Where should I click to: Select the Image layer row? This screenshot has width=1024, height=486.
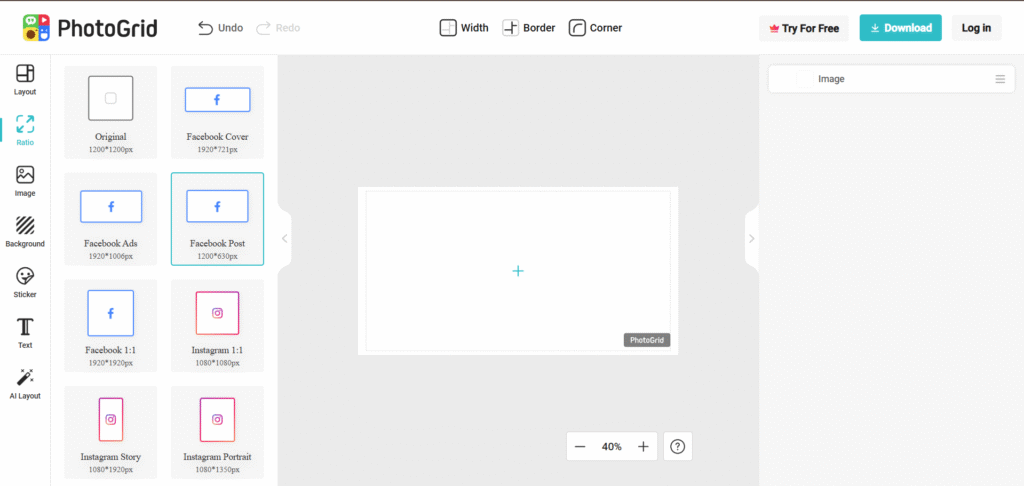pyautogui.click(x=891, y=79)
